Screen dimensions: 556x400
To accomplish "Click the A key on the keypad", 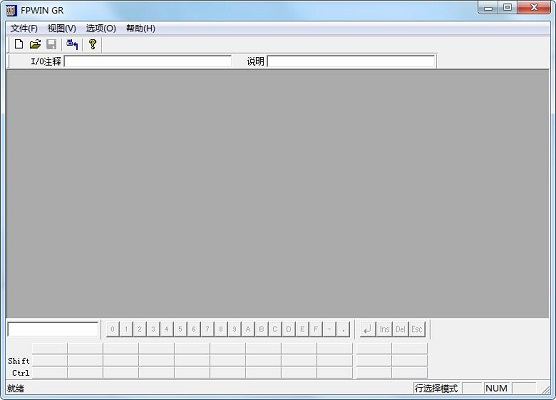I will (248, 329).
